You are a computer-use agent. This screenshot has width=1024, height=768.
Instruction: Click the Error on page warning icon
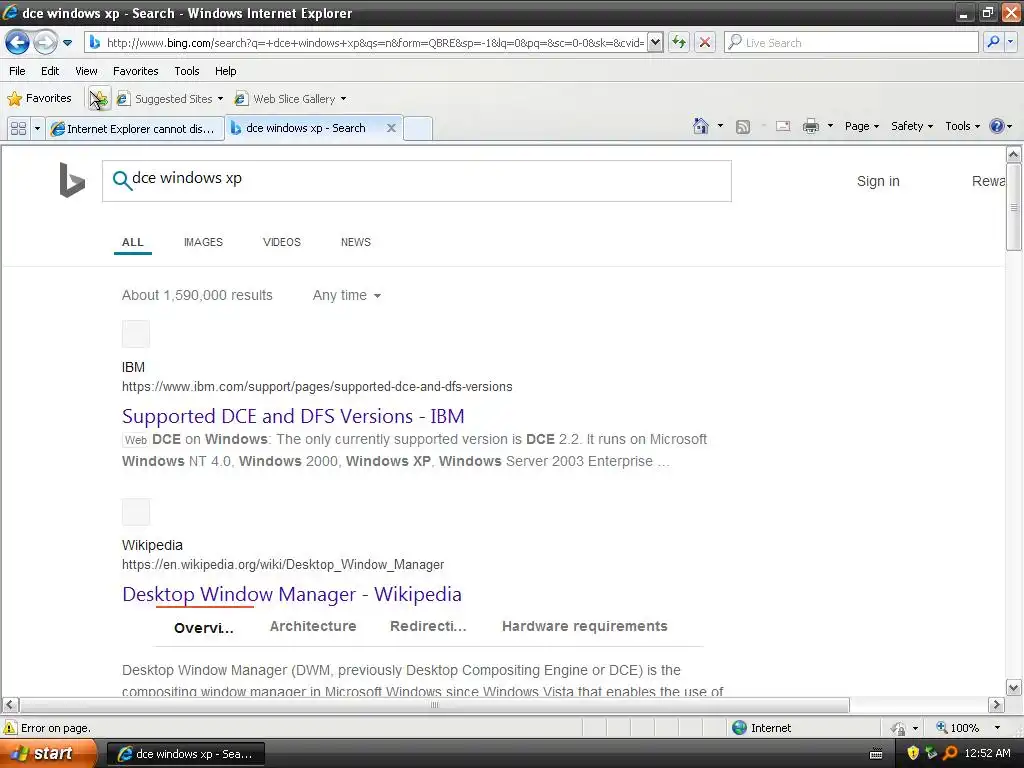pos(10,728)
